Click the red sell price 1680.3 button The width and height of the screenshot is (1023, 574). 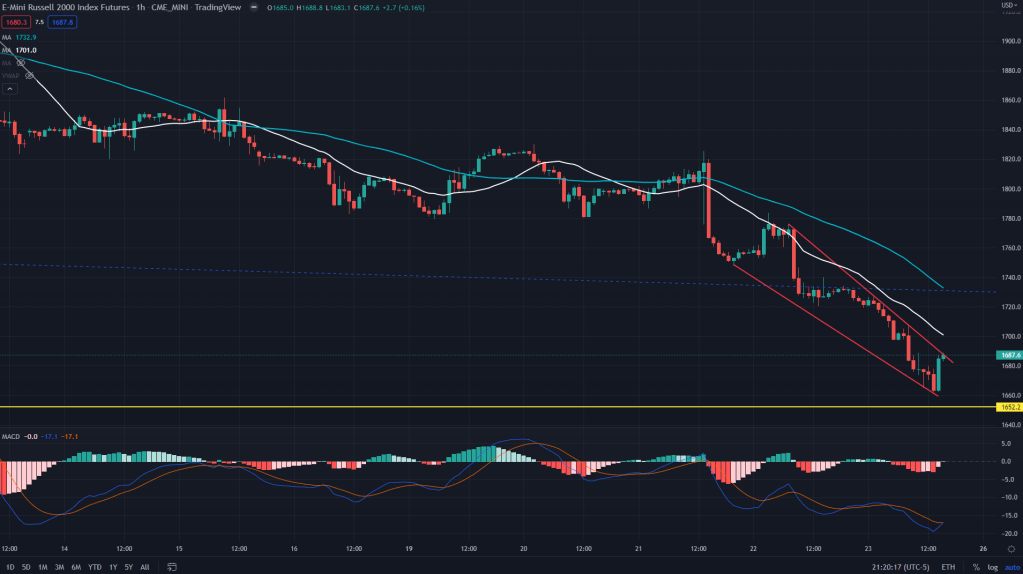pos(17,20)
